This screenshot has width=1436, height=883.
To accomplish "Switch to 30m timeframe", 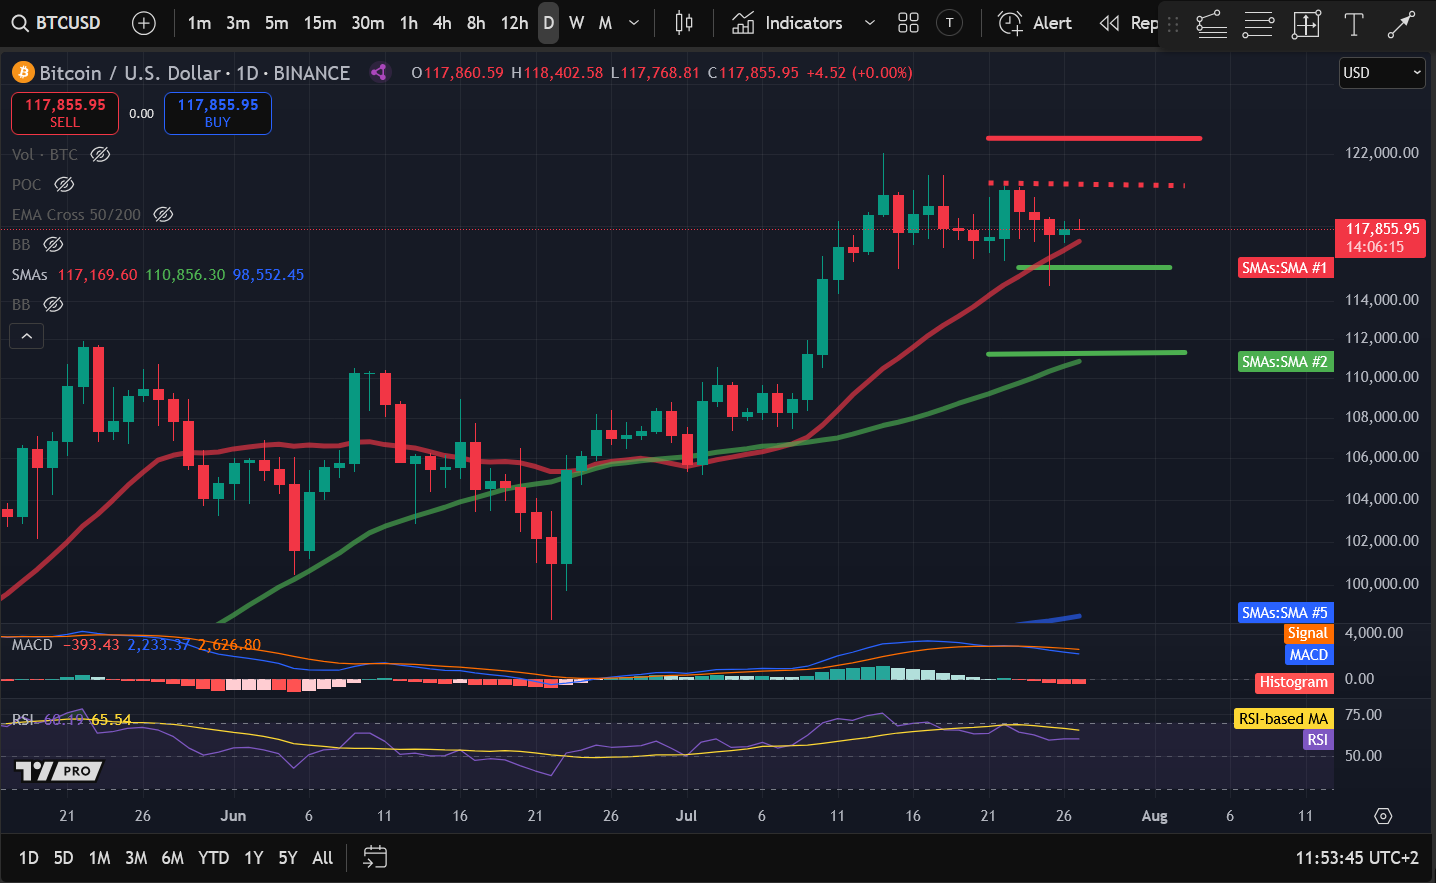I will pyautogui.click(x=368, y=23).
